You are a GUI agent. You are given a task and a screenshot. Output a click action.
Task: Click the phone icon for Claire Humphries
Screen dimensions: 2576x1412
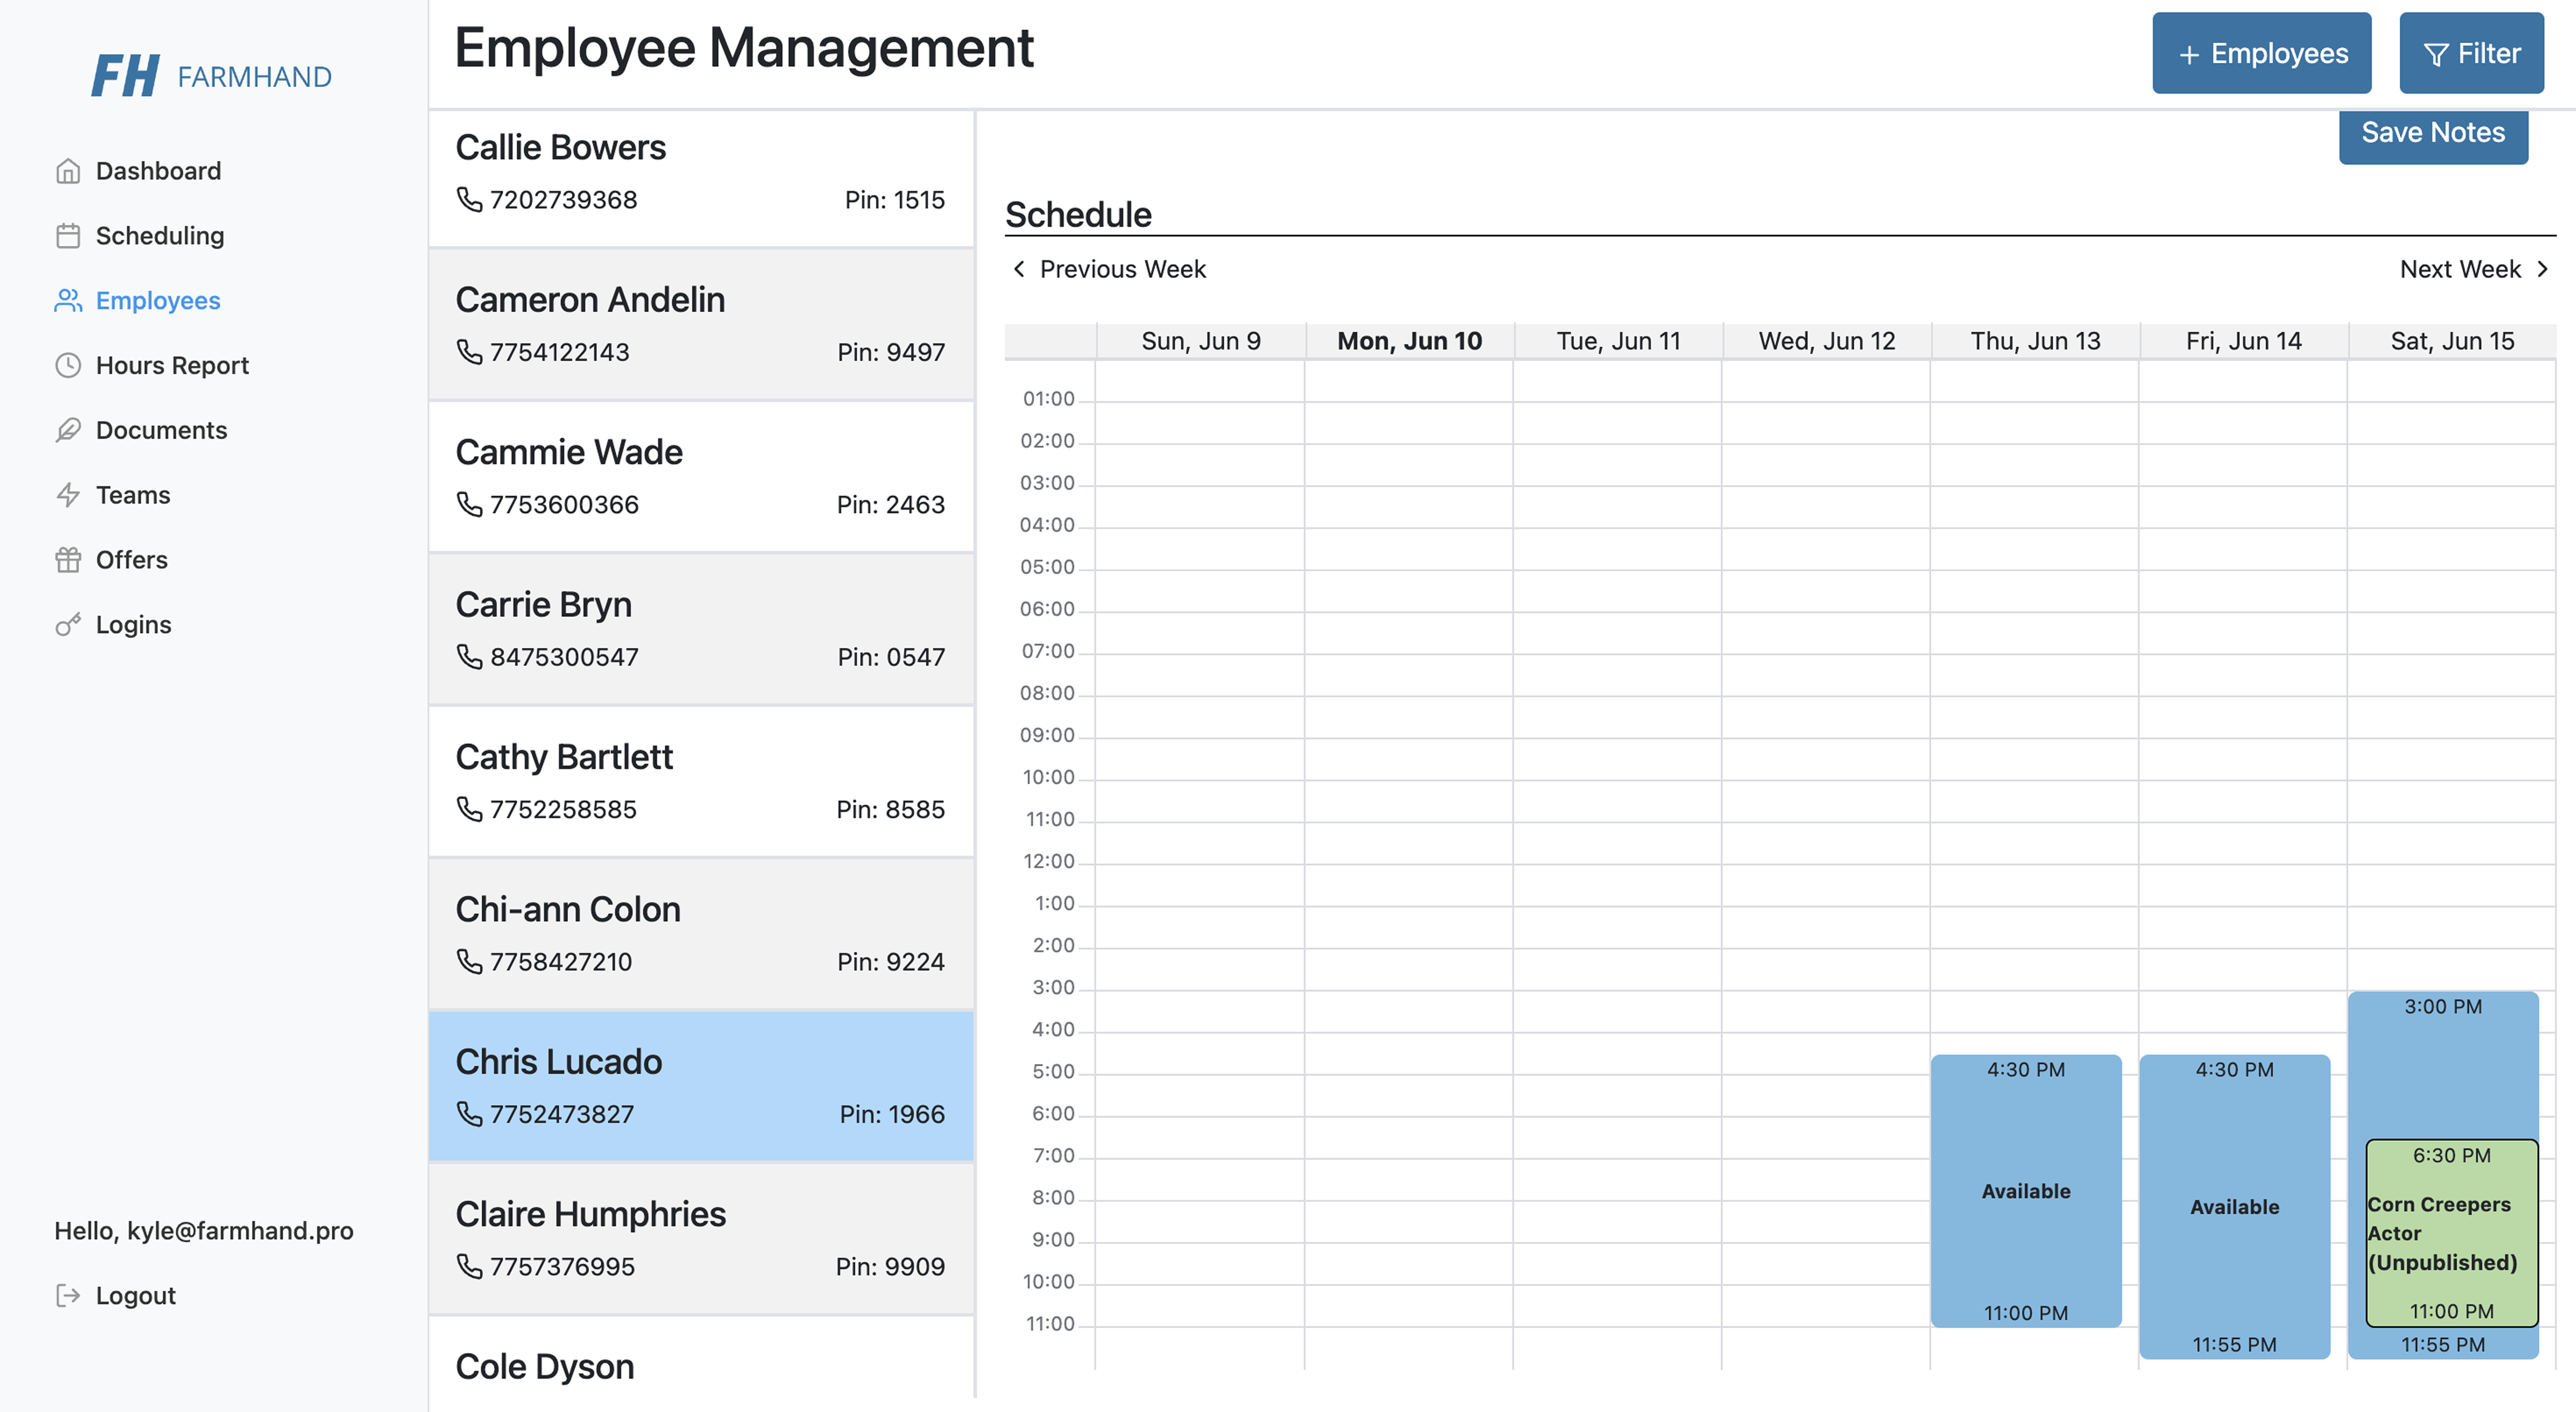(x=469, y=1266)
